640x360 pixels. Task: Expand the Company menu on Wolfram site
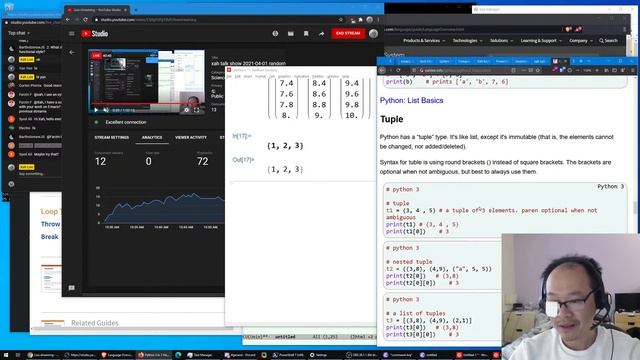point(580,40)
